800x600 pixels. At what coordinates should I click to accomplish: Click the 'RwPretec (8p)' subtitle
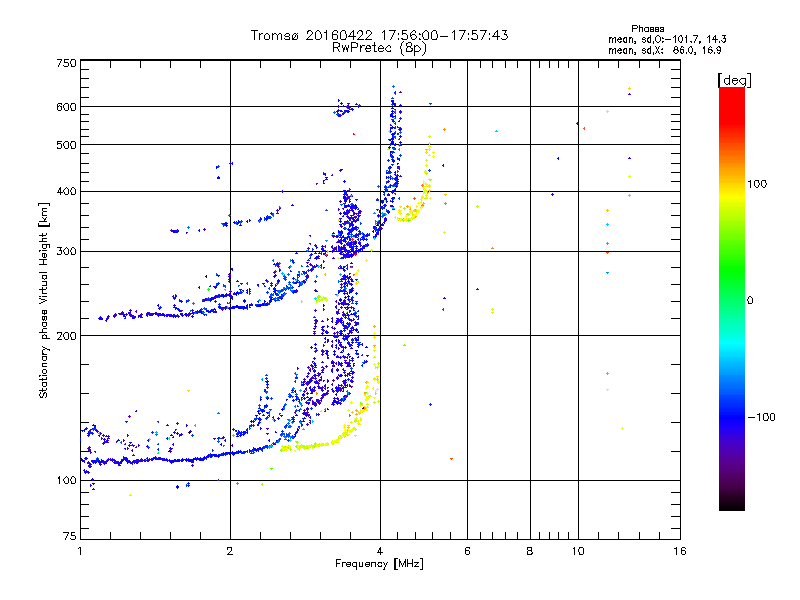pos(379,48)
